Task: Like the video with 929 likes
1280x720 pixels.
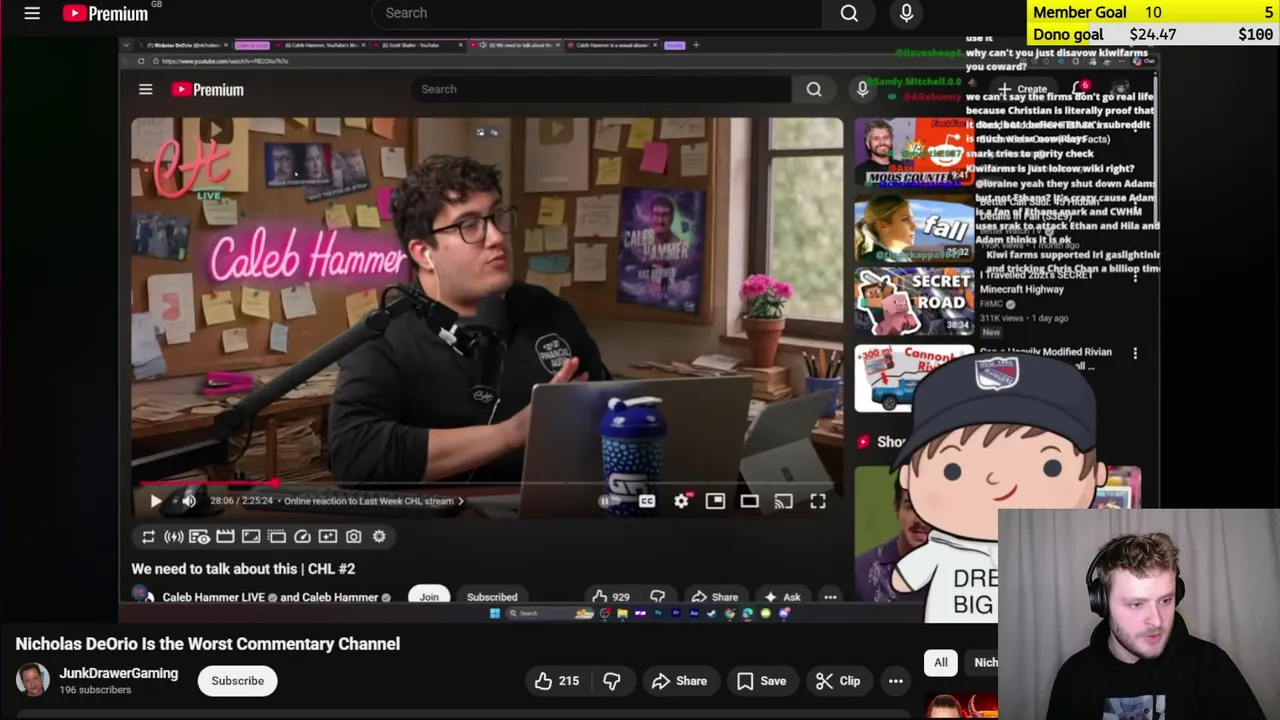Action: (611, 597)
